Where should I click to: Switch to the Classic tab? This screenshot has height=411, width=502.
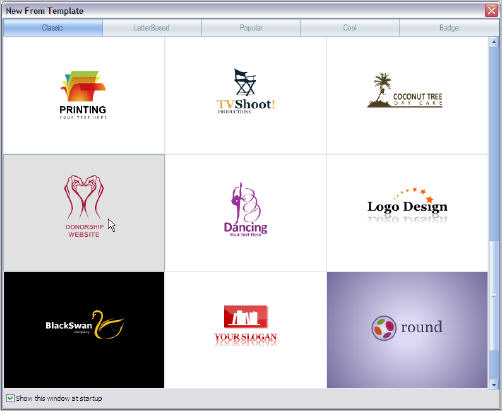[x=53, y=28]
